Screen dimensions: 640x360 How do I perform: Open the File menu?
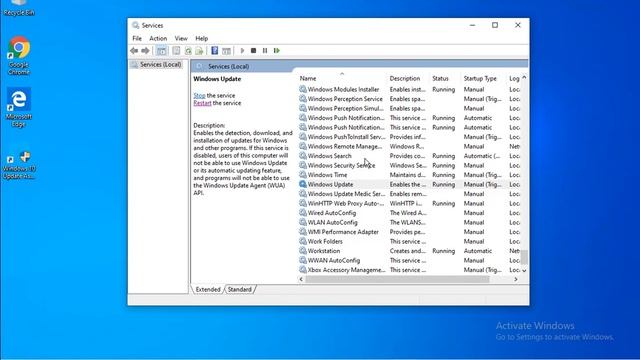[x=137, y=38]
